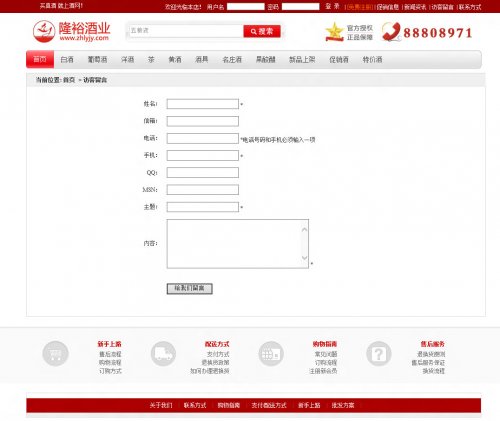Click the scroll-up arrow in 内容 textarea
500x421 pixels.
[304, 230]
